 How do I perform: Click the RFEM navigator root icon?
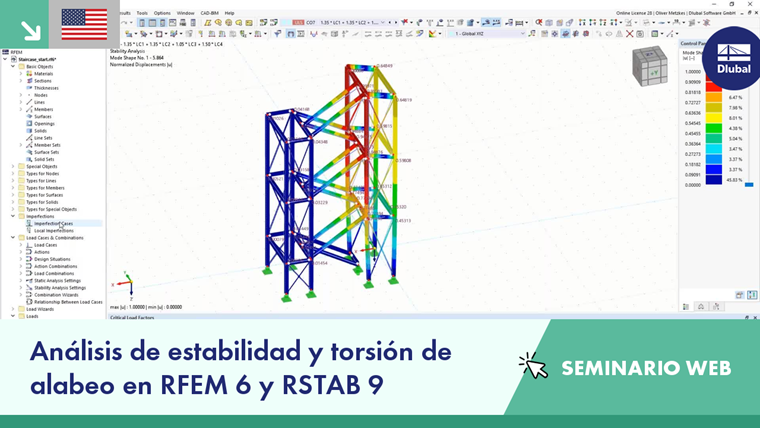tap(5, 52)
